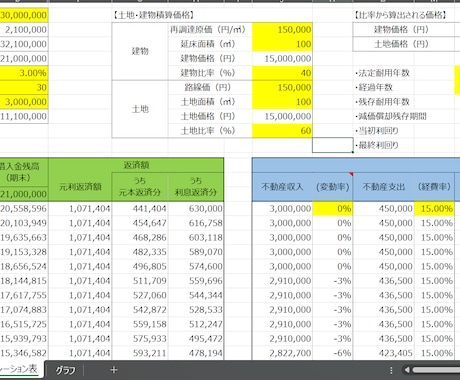Click the 元利返済額 column header

80,187
